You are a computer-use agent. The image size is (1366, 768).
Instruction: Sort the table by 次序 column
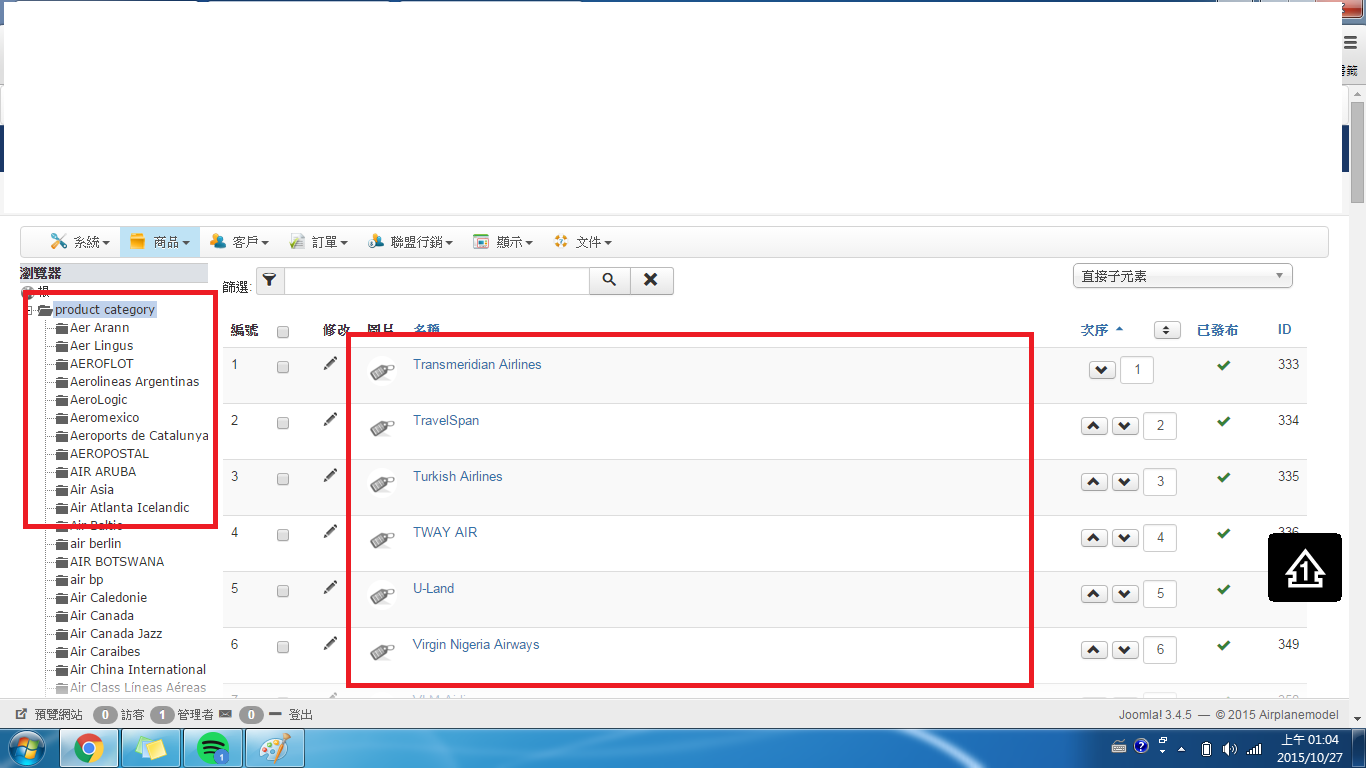[x=1101, y=330]
